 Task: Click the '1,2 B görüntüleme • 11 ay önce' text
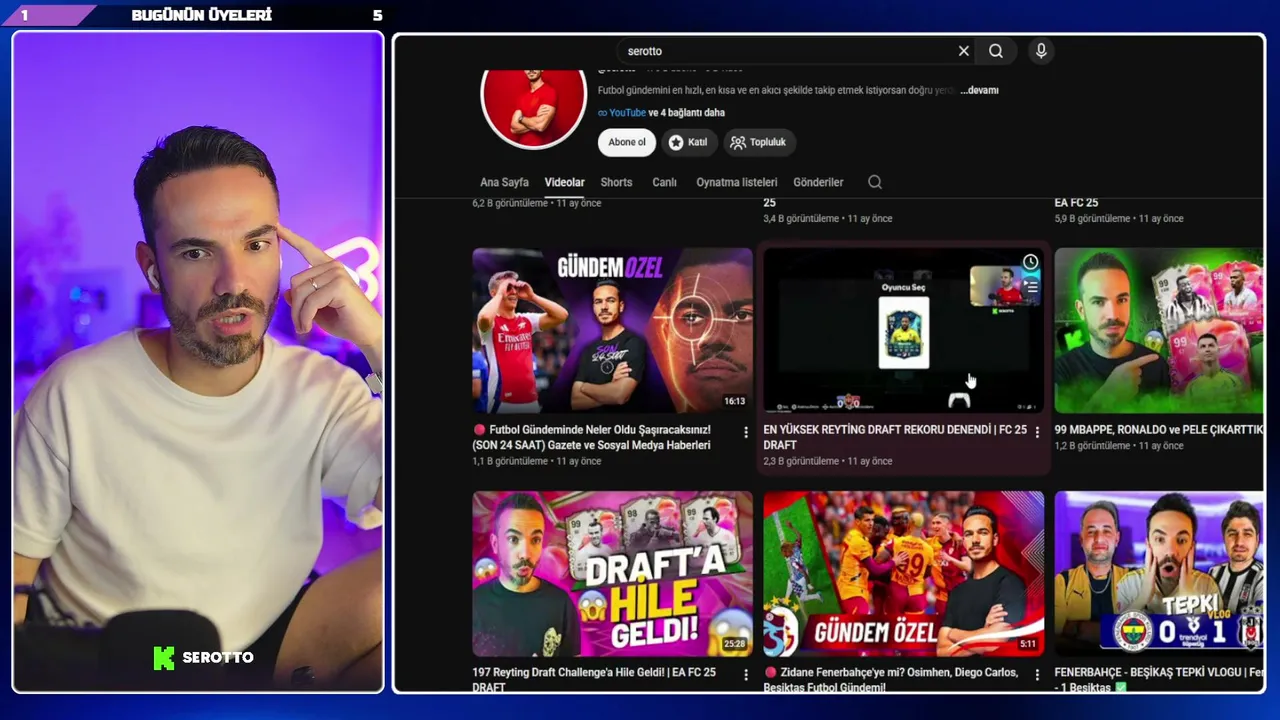[x=1118, y=446]
